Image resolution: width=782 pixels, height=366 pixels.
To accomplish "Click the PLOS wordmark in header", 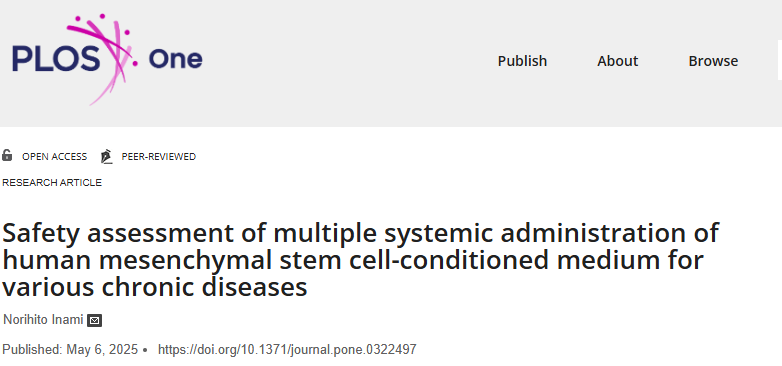I will coord(56,58).
